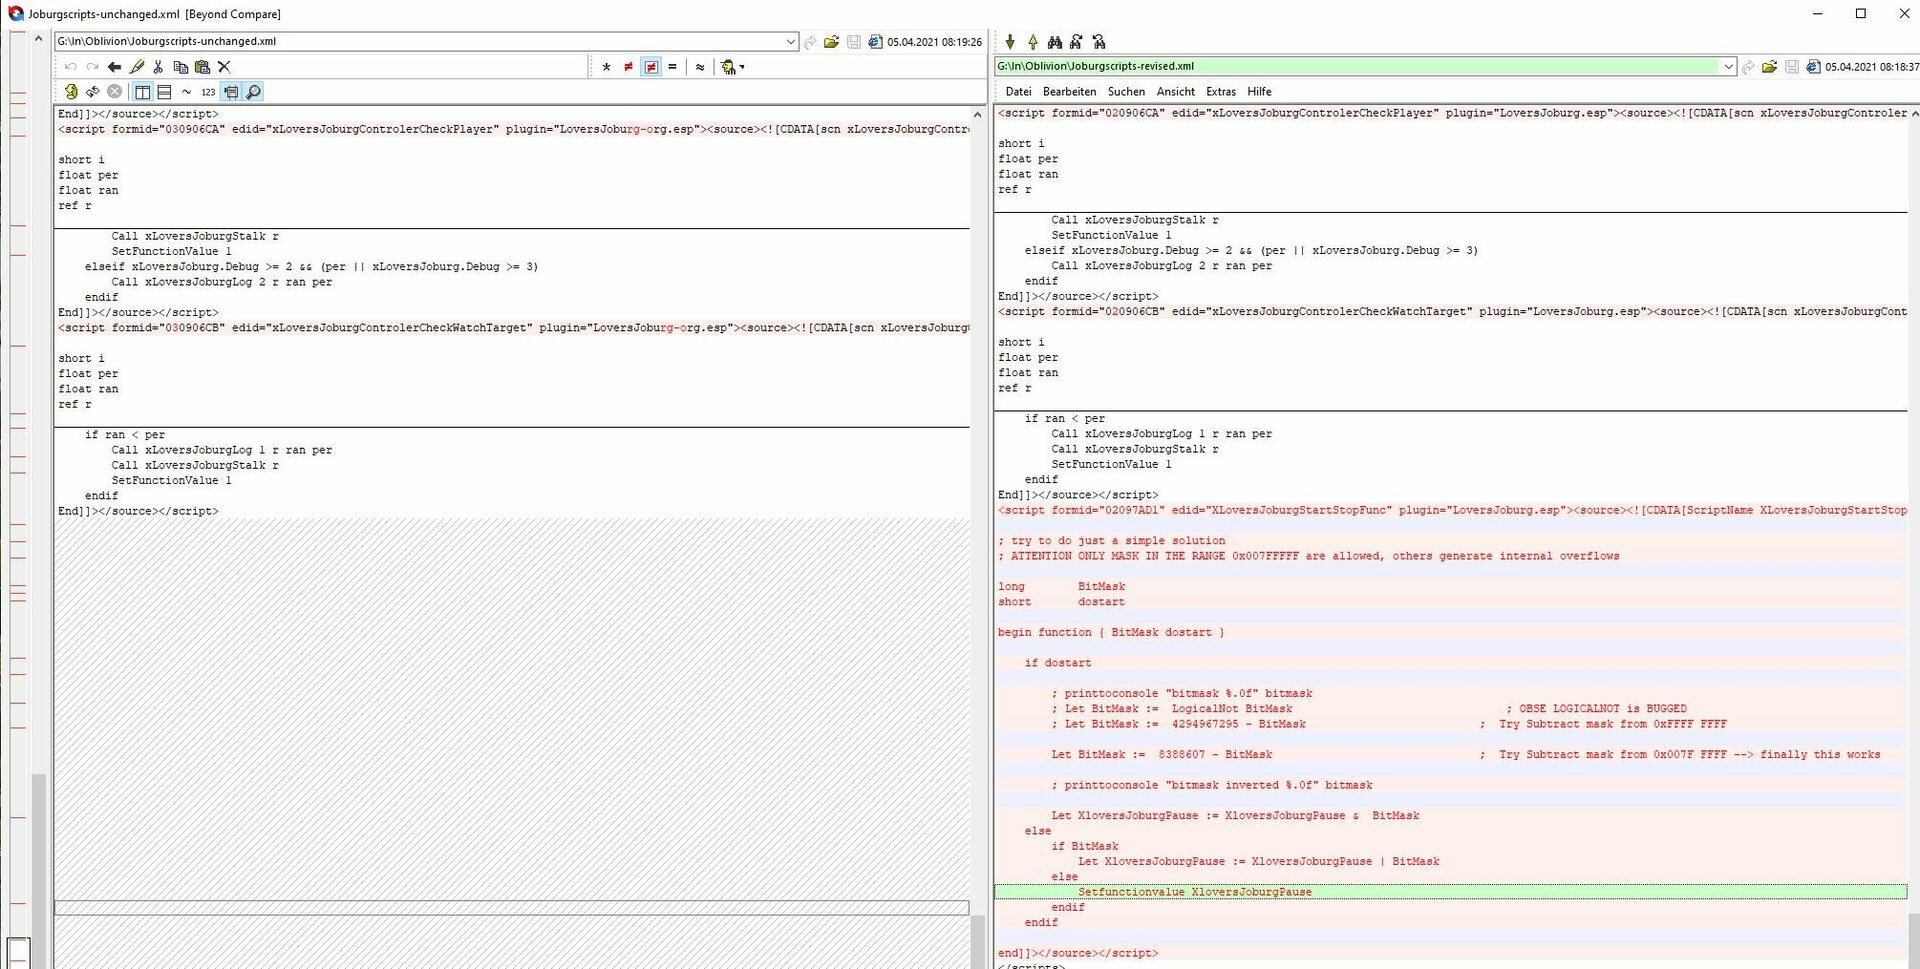
Task: Open the Ansicht menu
Action: tap(1176, 91)
